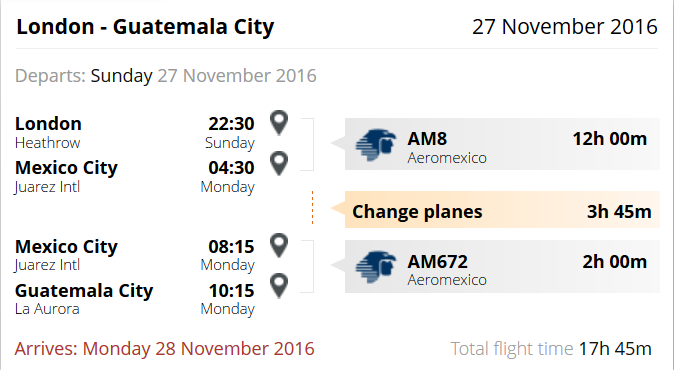674x370 pixels.
Task: Click the Change planes layover bar
Action: (502, 210)
